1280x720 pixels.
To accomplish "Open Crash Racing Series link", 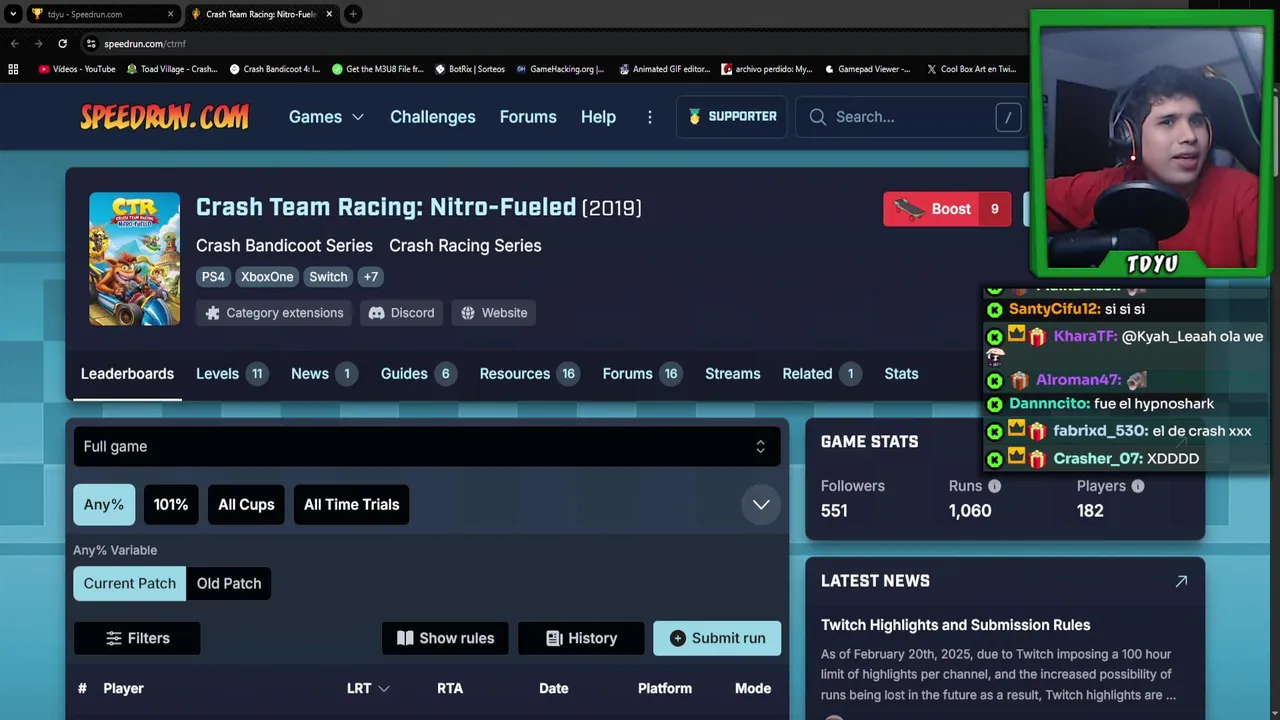I will tap(465, 246).
